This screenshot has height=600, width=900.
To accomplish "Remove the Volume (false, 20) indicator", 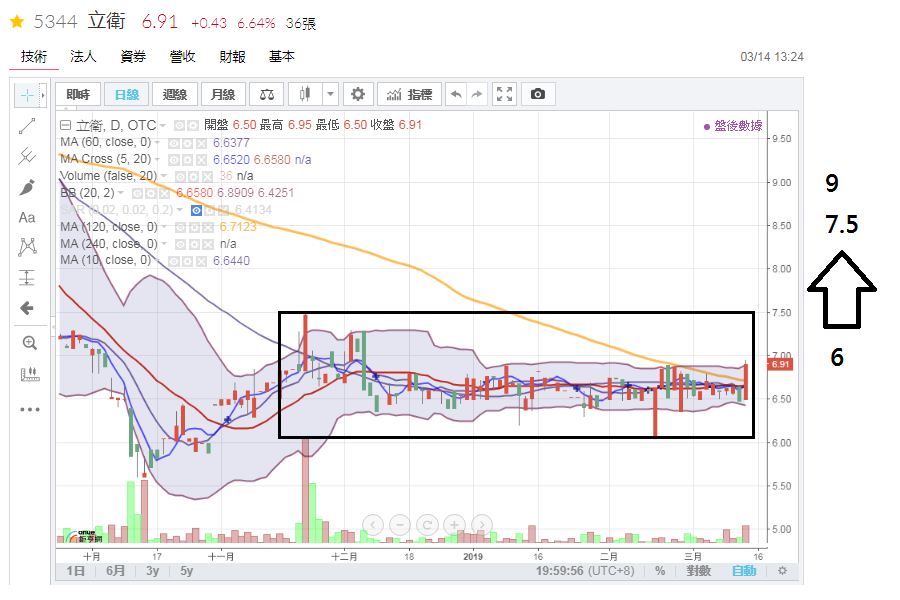I will pos(207,176).
